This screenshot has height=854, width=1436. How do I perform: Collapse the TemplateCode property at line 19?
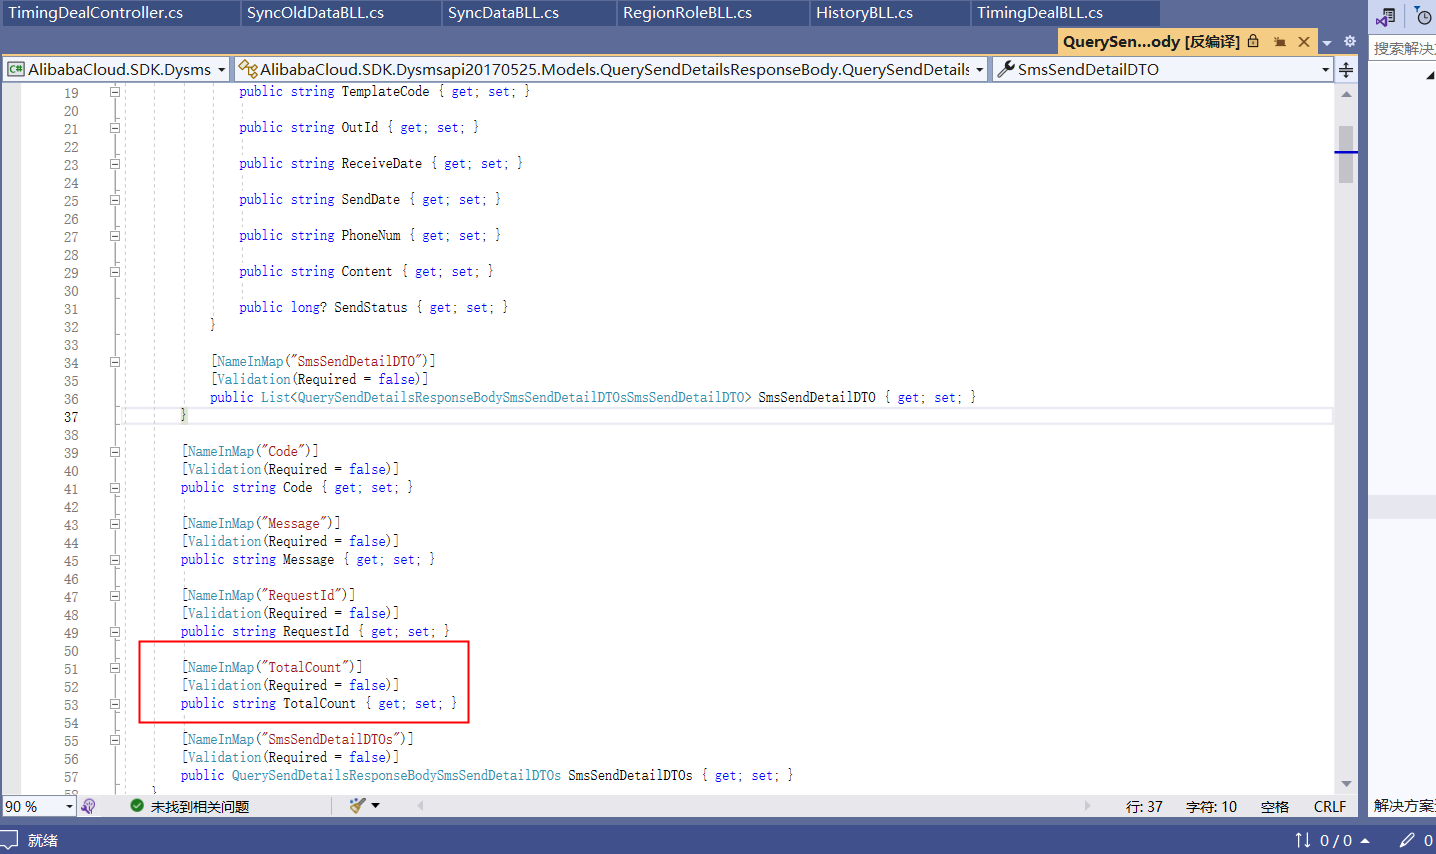[115, 91]
